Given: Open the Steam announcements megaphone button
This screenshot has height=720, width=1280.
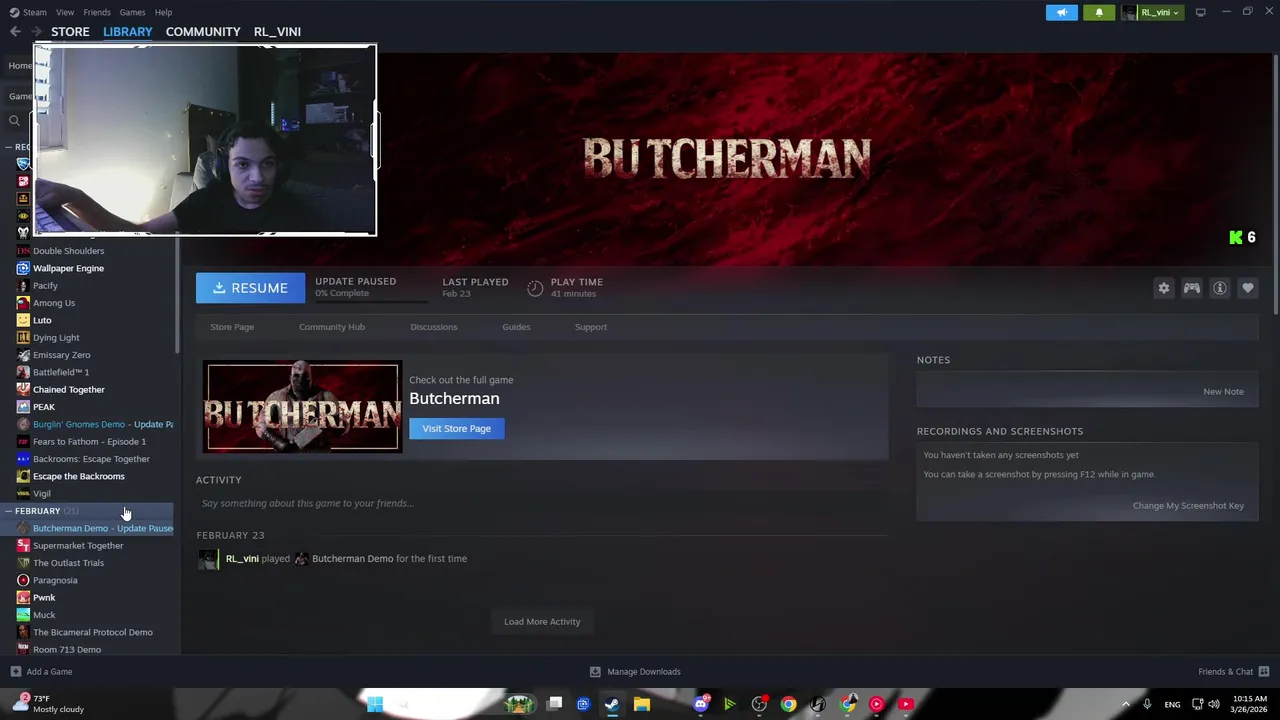Looking at the screenshot, I should [x=1062, y=12].
